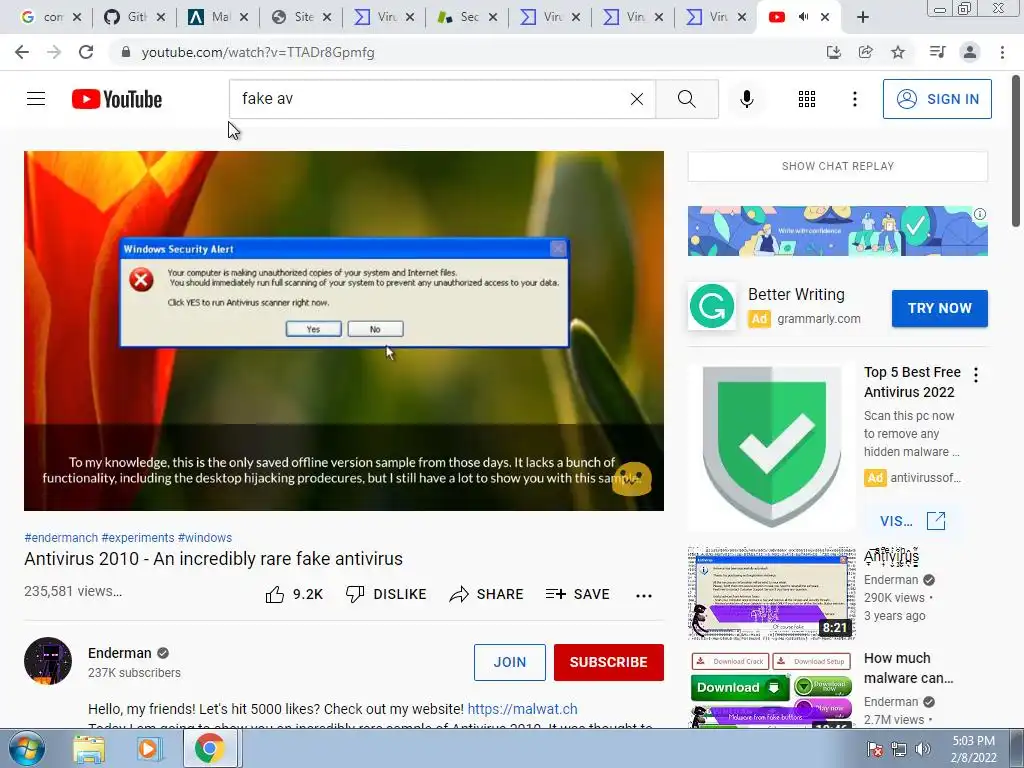Image resolution: width=1024 pixels, height=768 pixels.
Task: Open the malwat.ch link in description
Action: (x=522, y=709)
